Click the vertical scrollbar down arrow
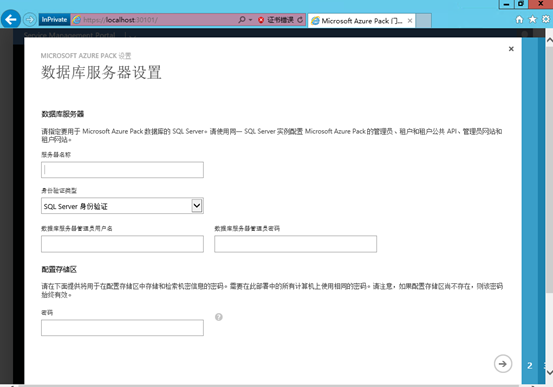Image resolution: width=553 pixels, height=387 pixels. pos(549,372)
